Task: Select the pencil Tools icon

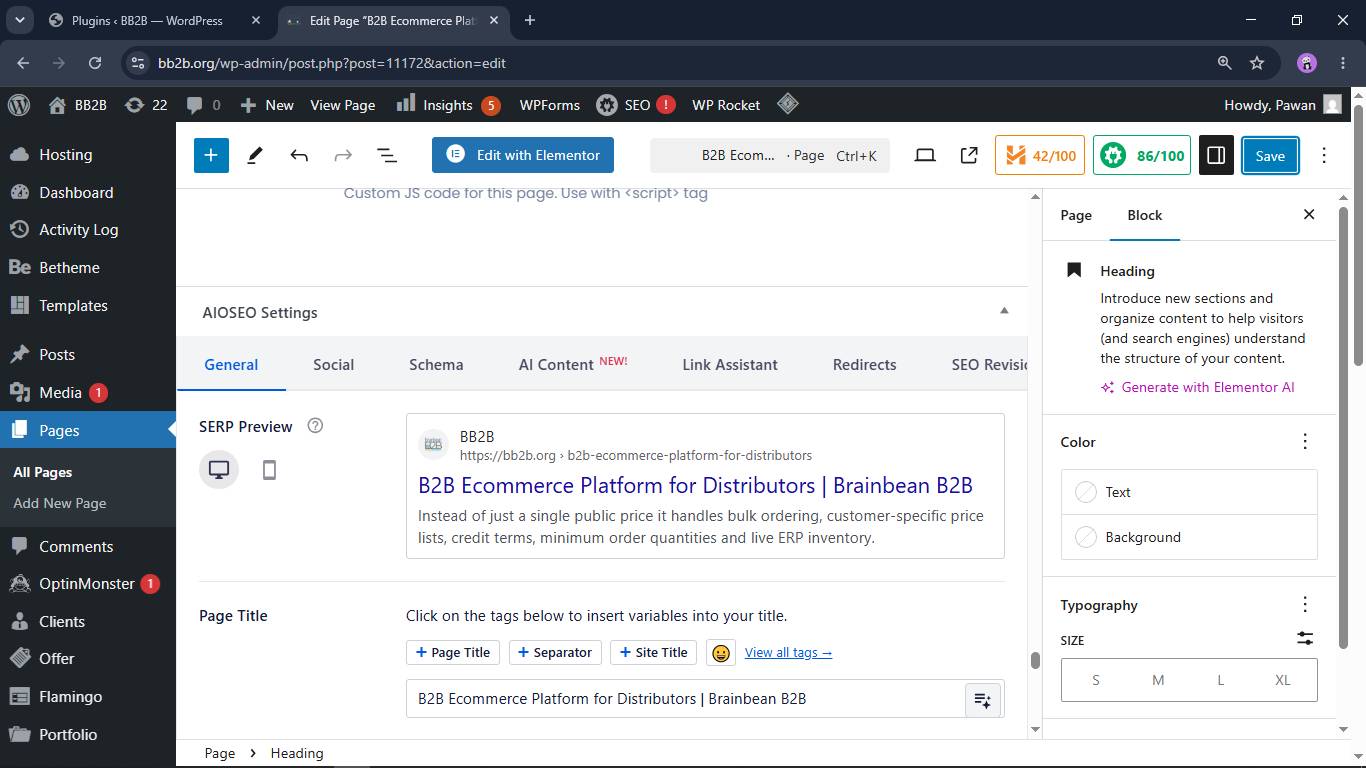Action: tap(255, 155)
